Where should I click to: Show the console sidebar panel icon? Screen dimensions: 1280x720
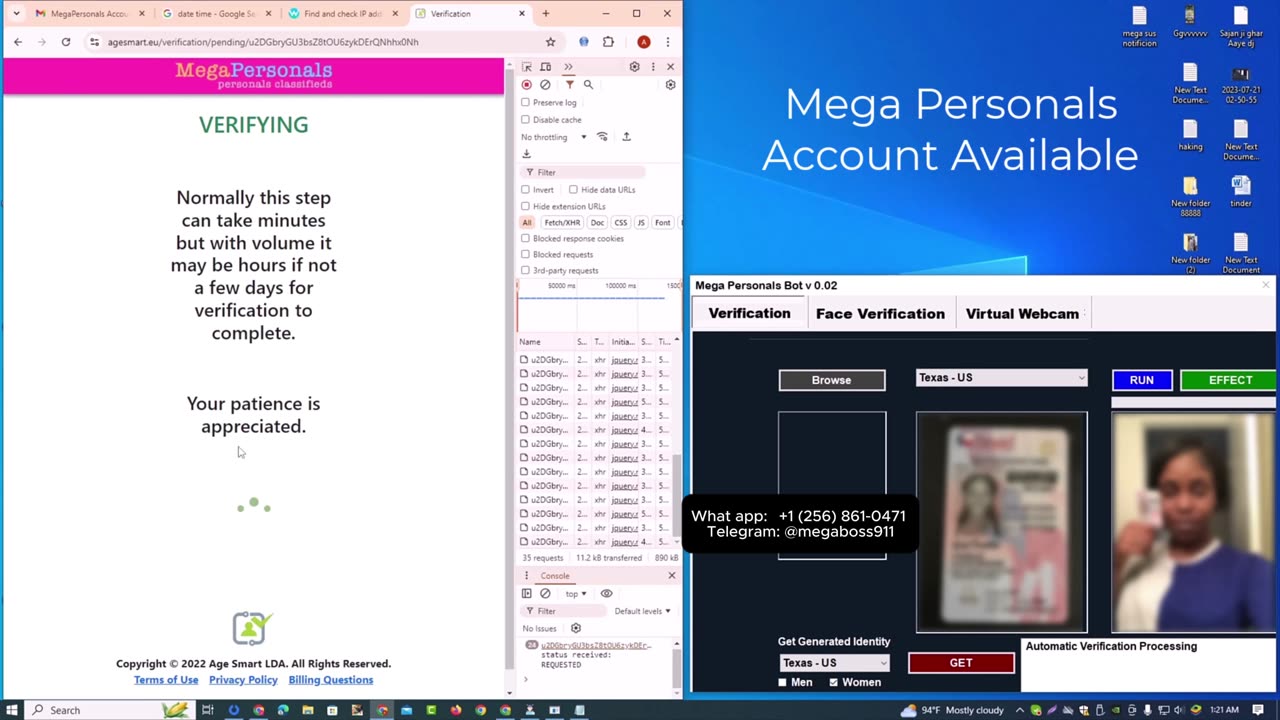527,594
